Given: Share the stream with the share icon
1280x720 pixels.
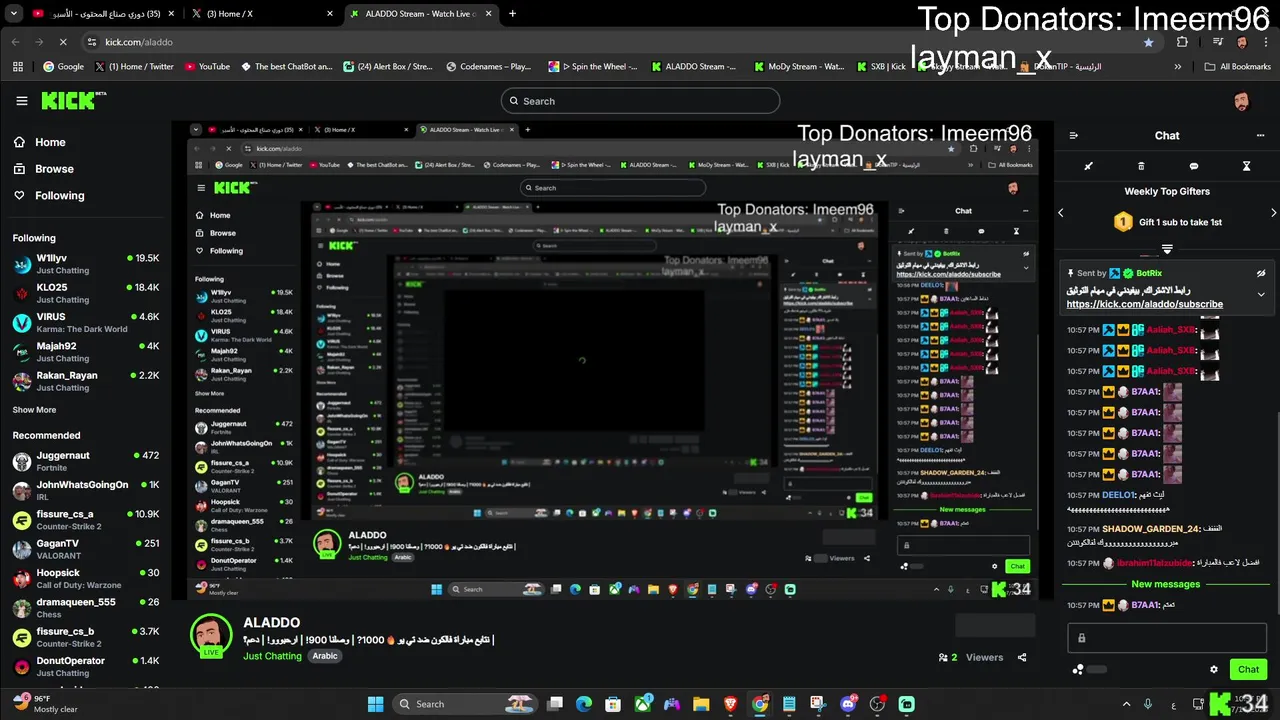Looking at the screenshot, I should 1021,657.
